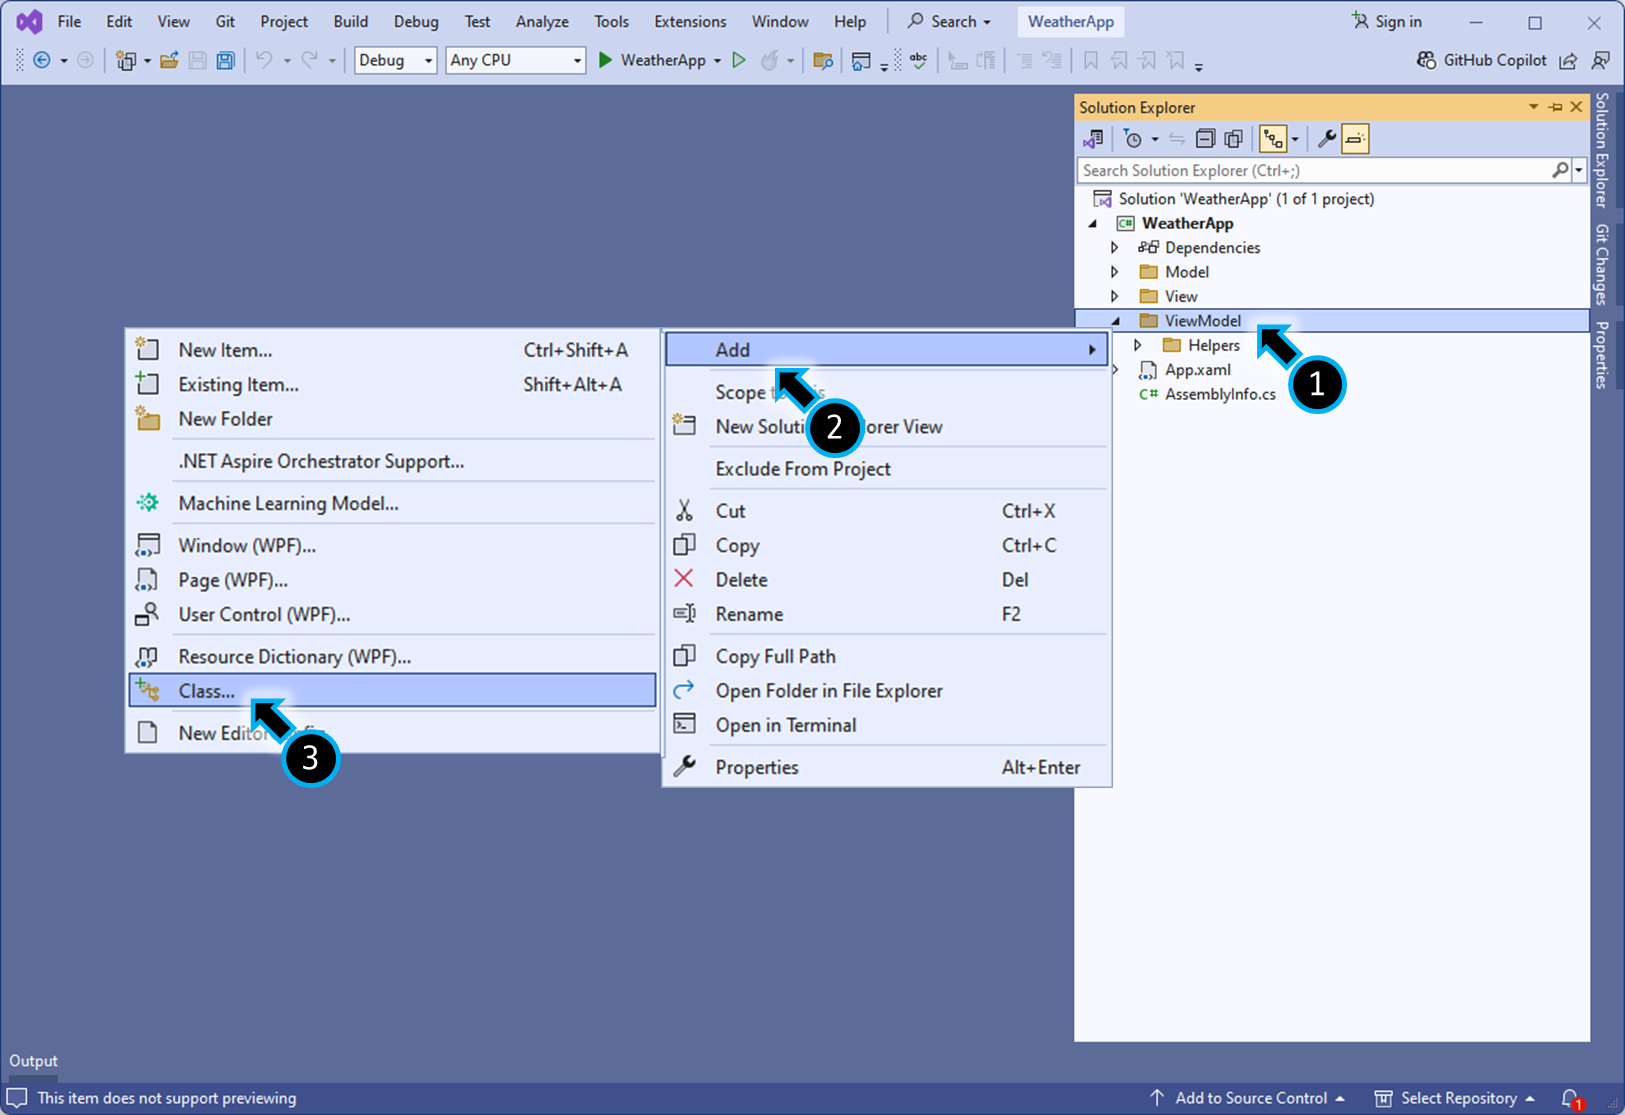The width and height of the screenshot is (1625, 1115).
Task: Open Solution Explorer window position dropdown arrow
Action: tap(1534, 107)
